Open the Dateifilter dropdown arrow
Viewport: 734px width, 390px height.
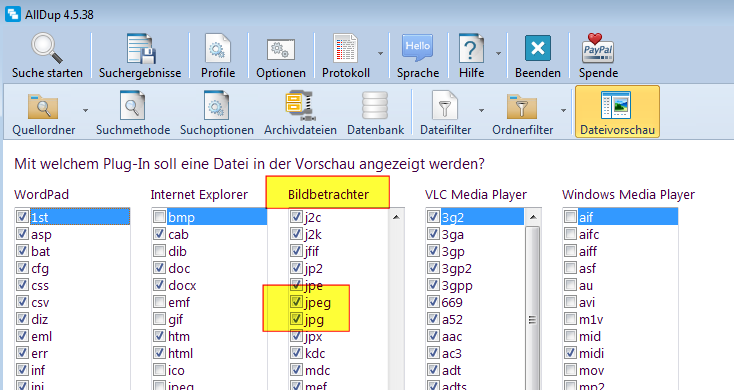click(x=481, y=110)
